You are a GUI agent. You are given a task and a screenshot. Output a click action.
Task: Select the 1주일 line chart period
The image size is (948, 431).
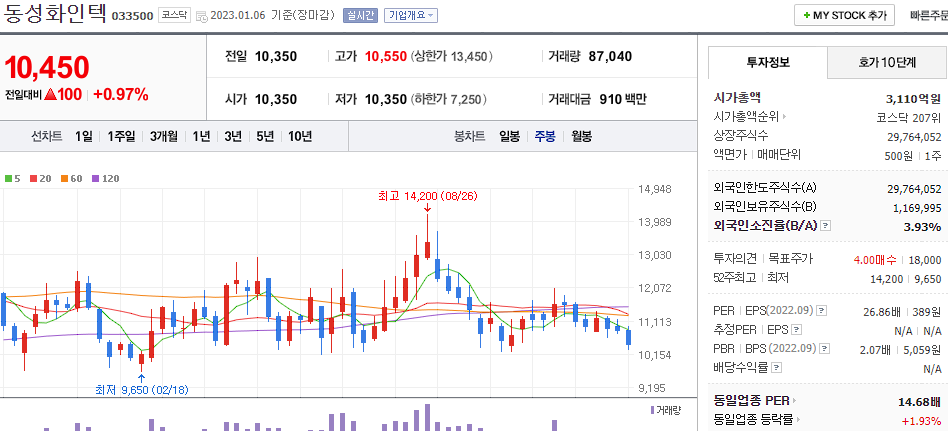(121, 136)
